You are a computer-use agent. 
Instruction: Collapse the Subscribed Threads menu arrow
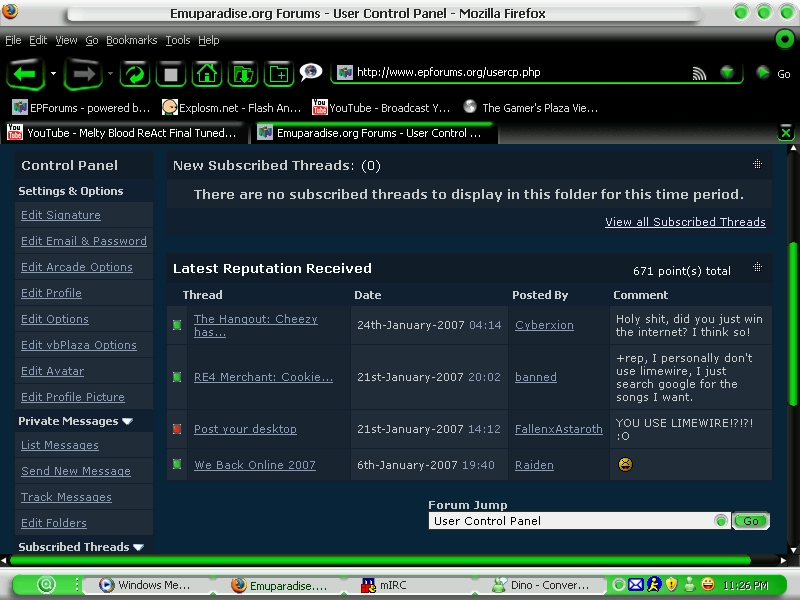point(138,547)
